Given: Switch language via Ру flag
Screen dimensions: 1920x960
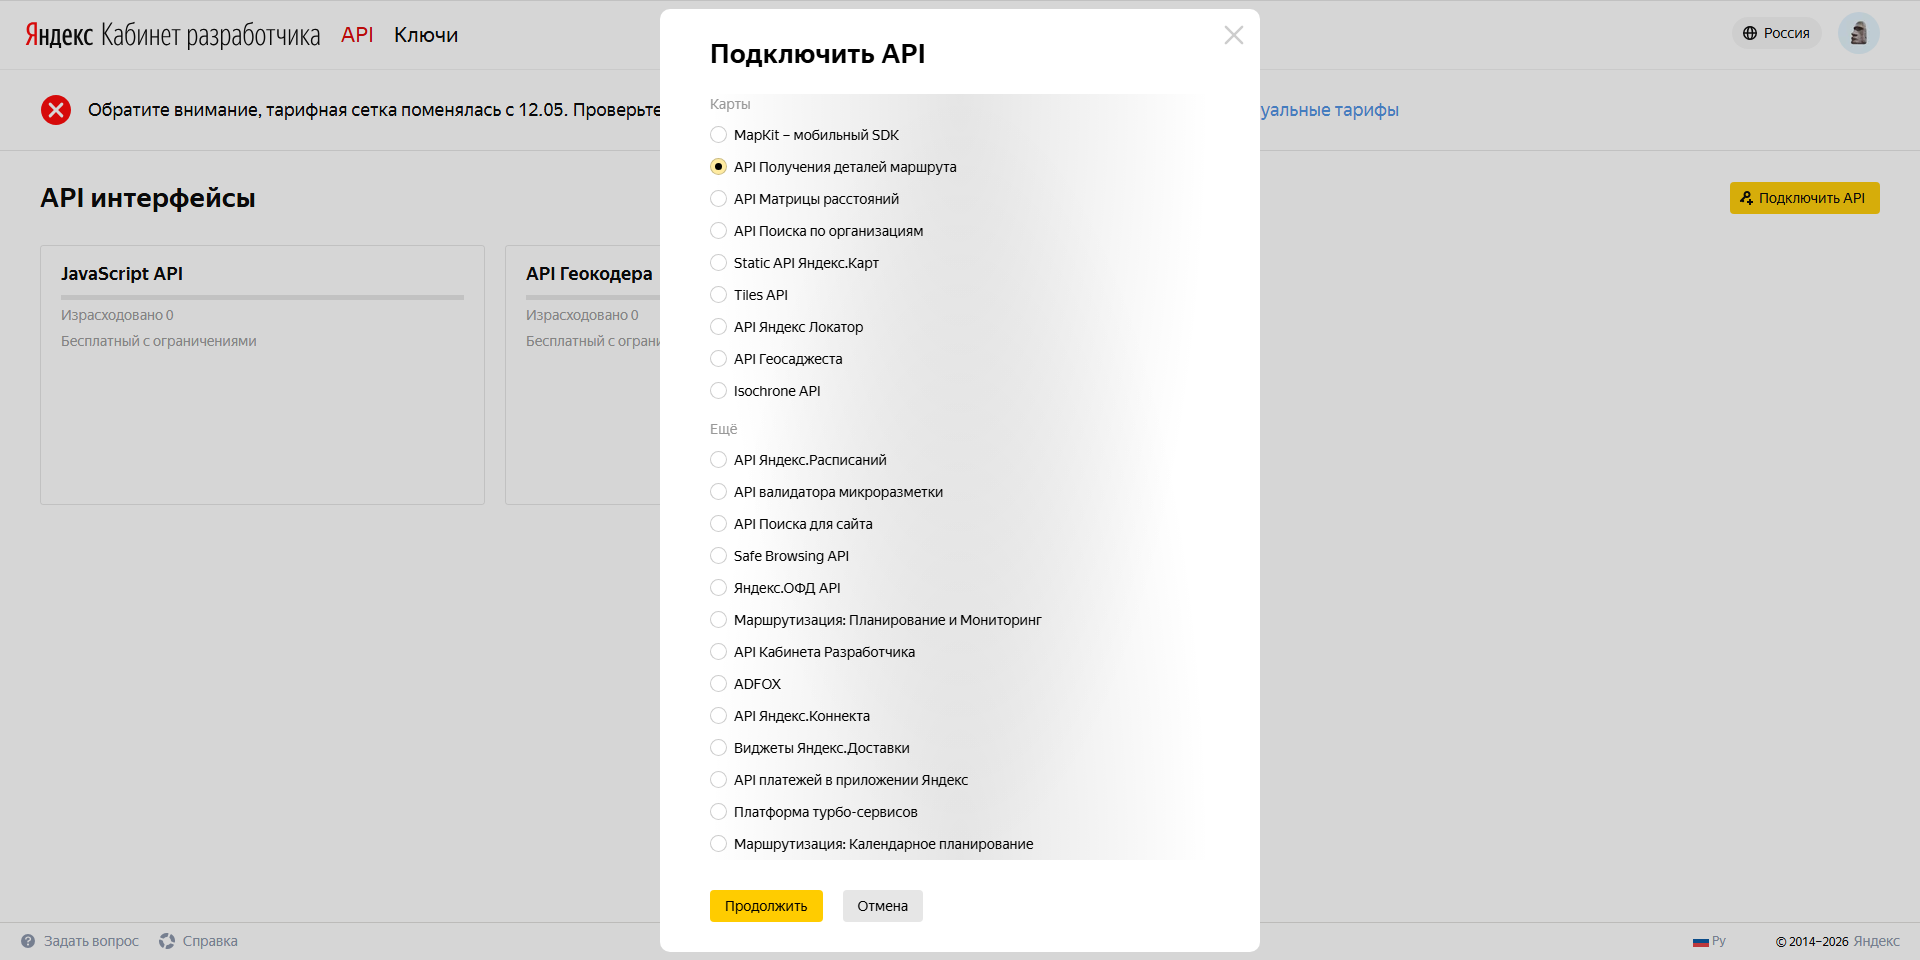Looking at the screenshot, I should (1709, 941).
